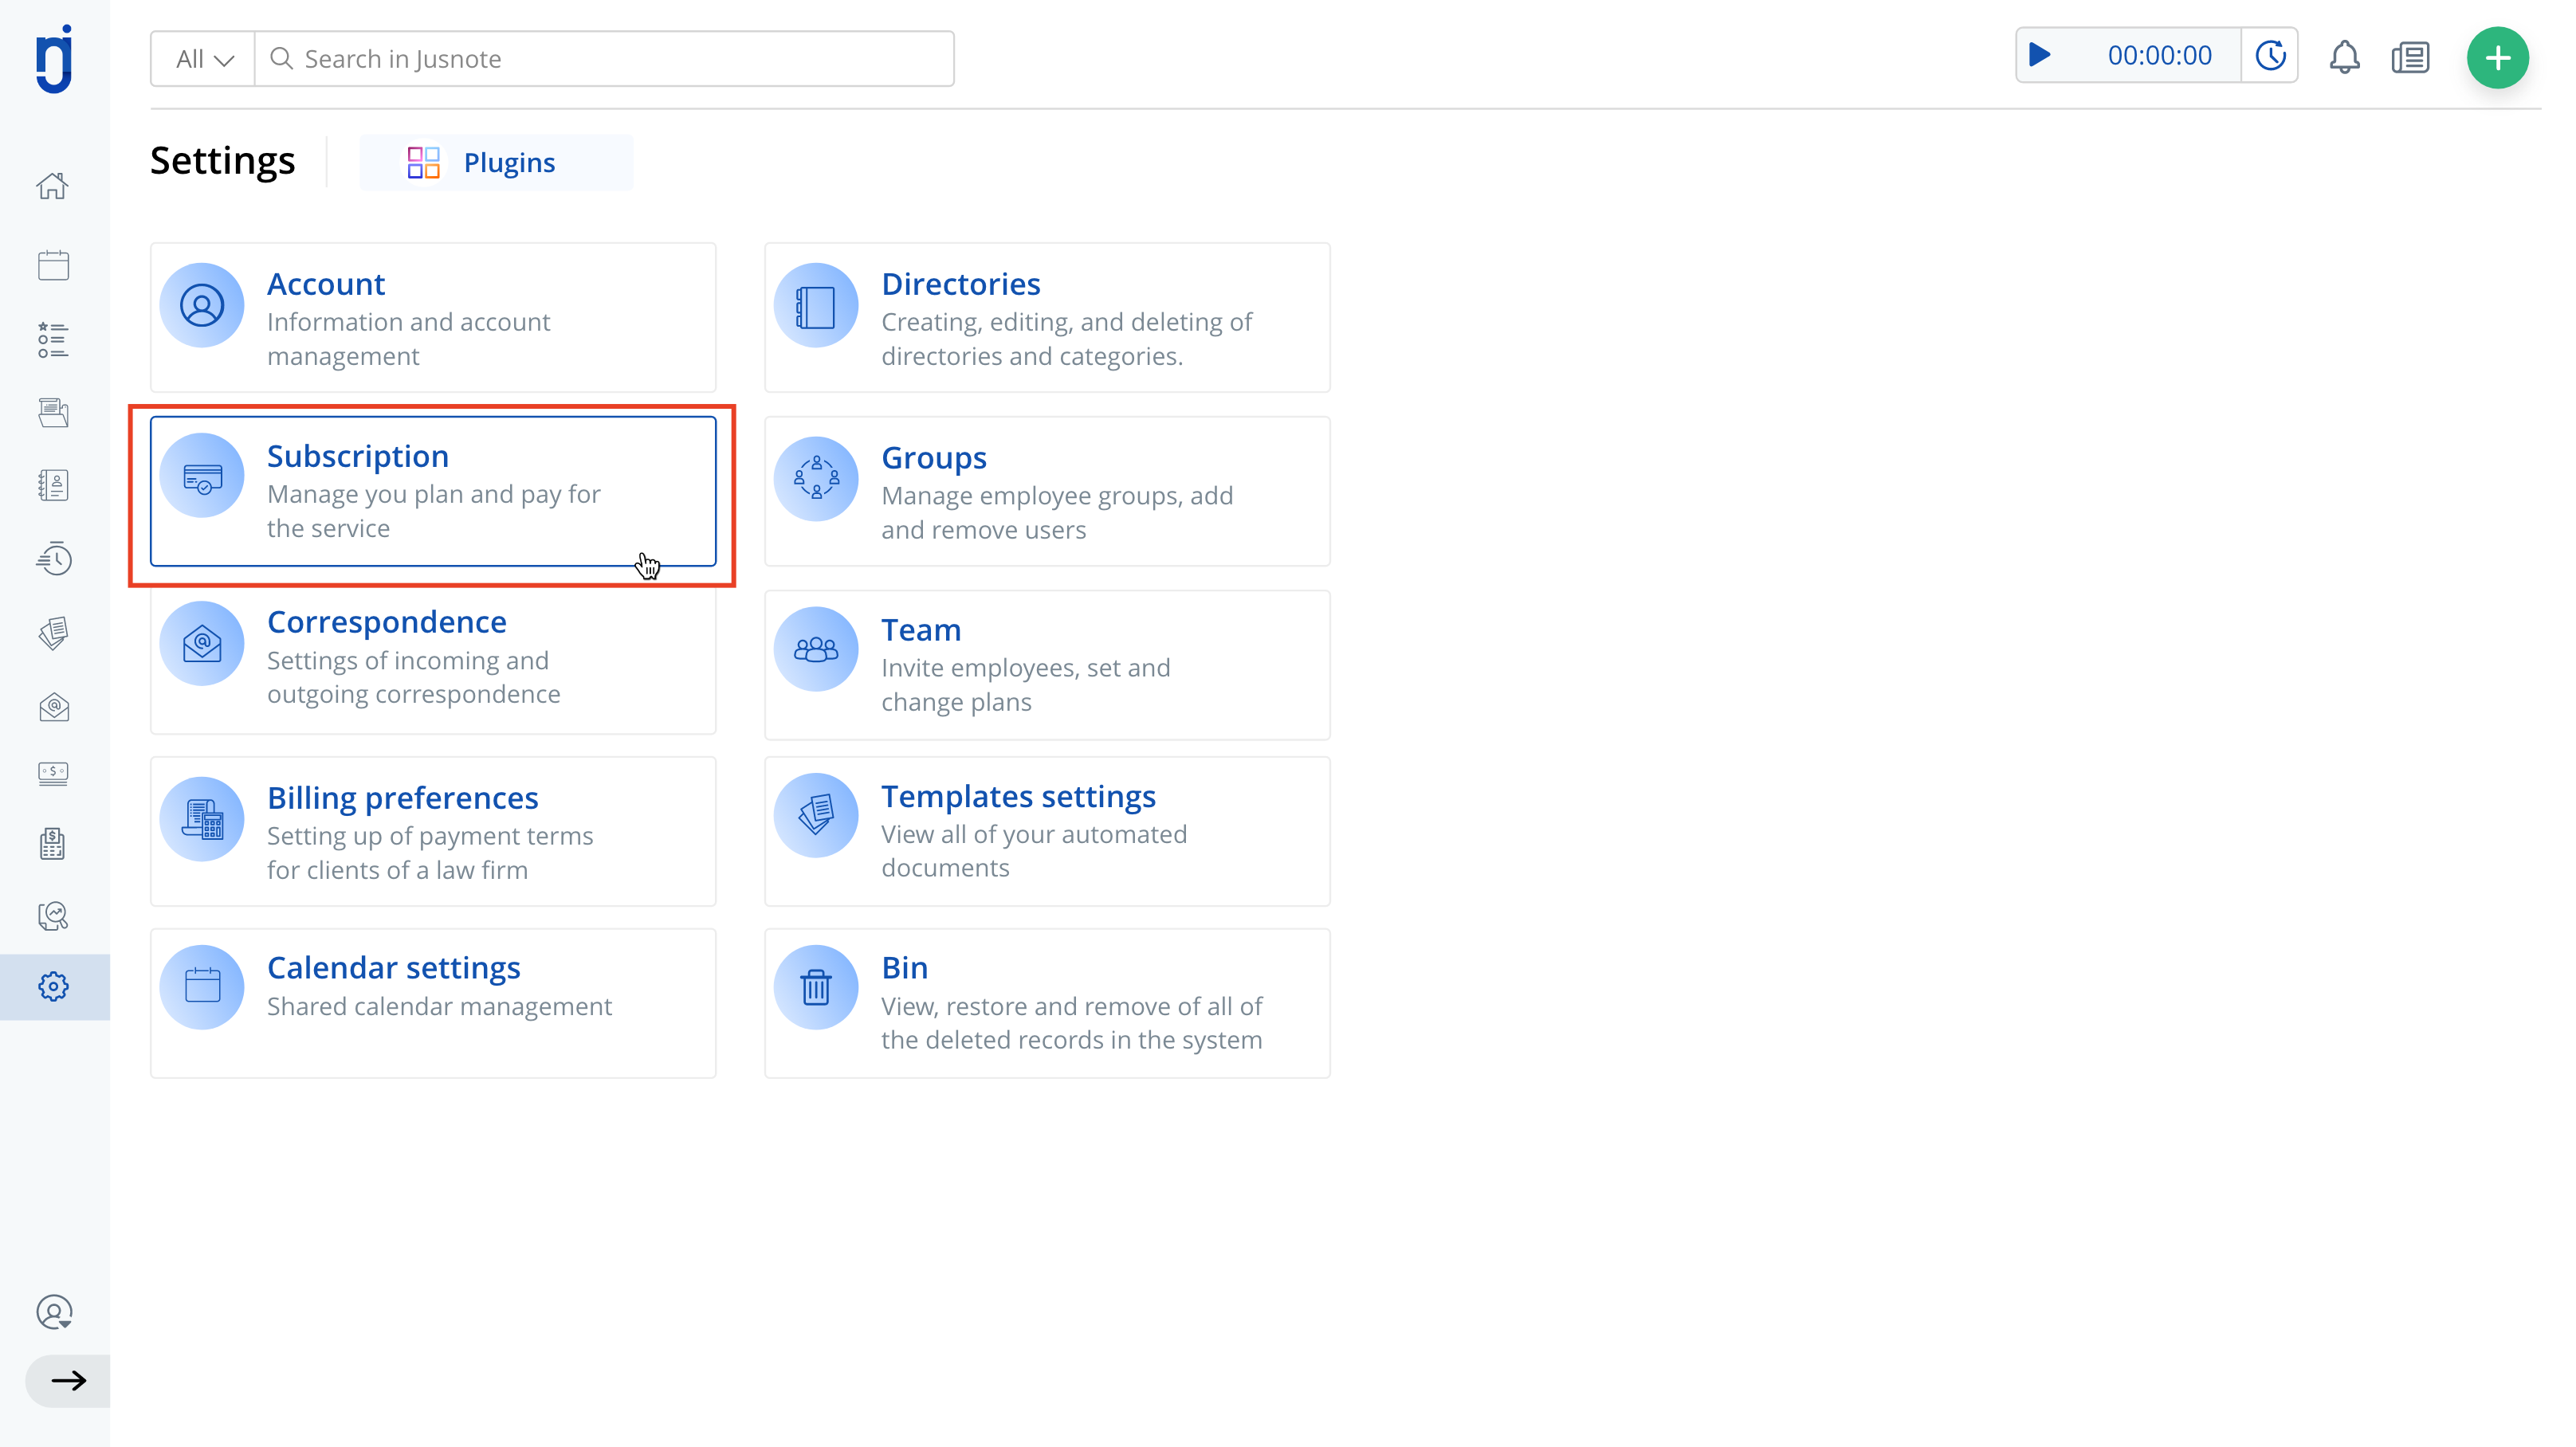The image size is (2576, 1447).
Task: Expand the sidebar with the arrow button
Action: coord(68,1381)
